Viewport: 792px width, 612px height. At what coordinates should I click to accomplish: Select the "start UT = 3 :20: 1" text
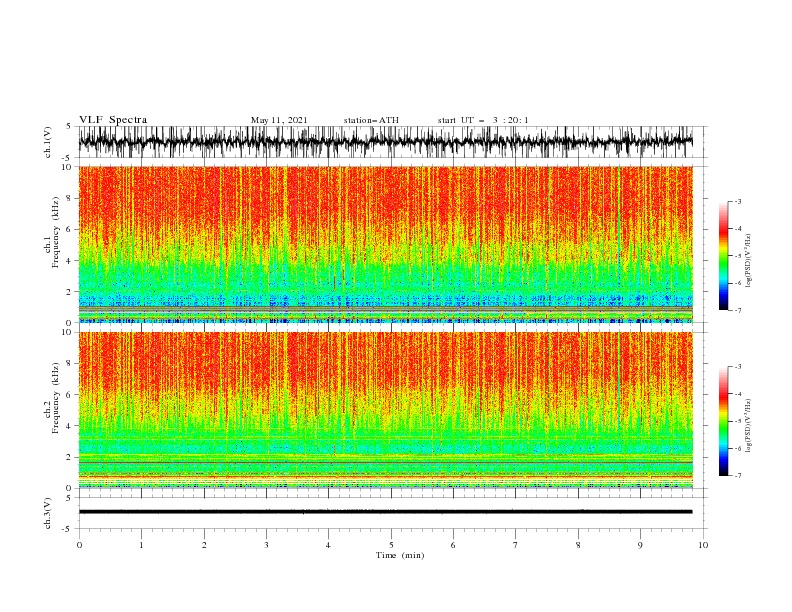point(483,120)
